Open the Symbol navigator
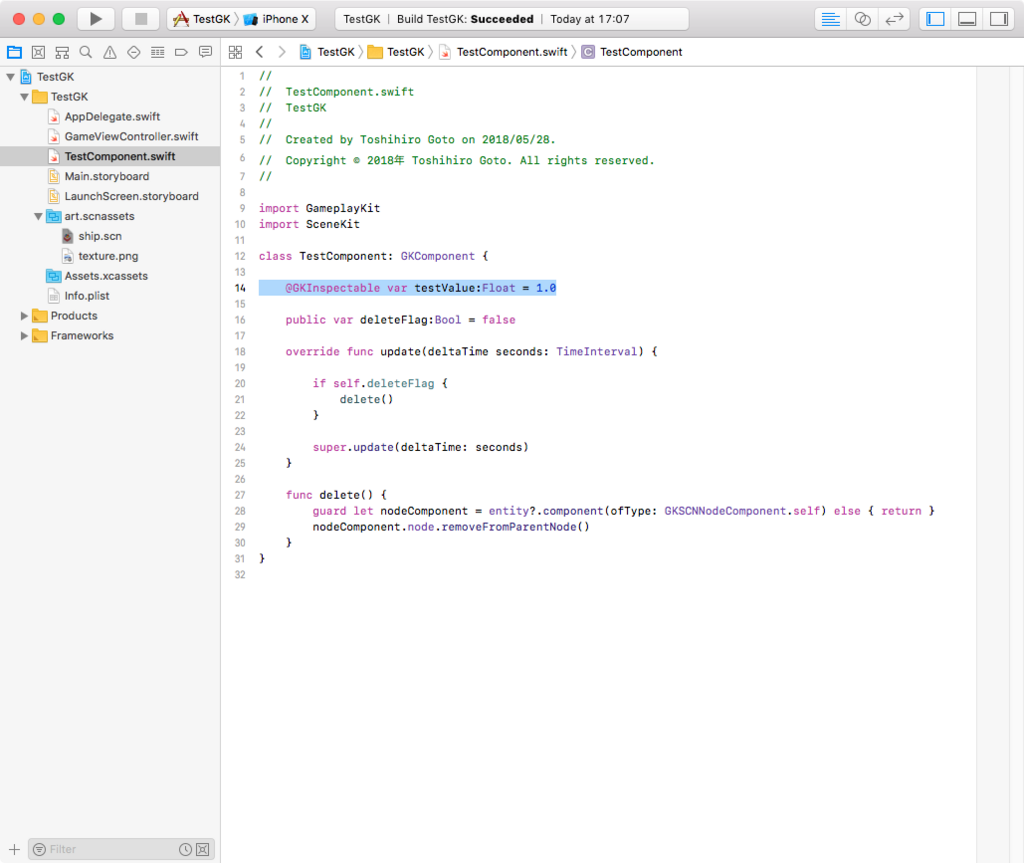 pyautogui.click(x=62, y=52)
